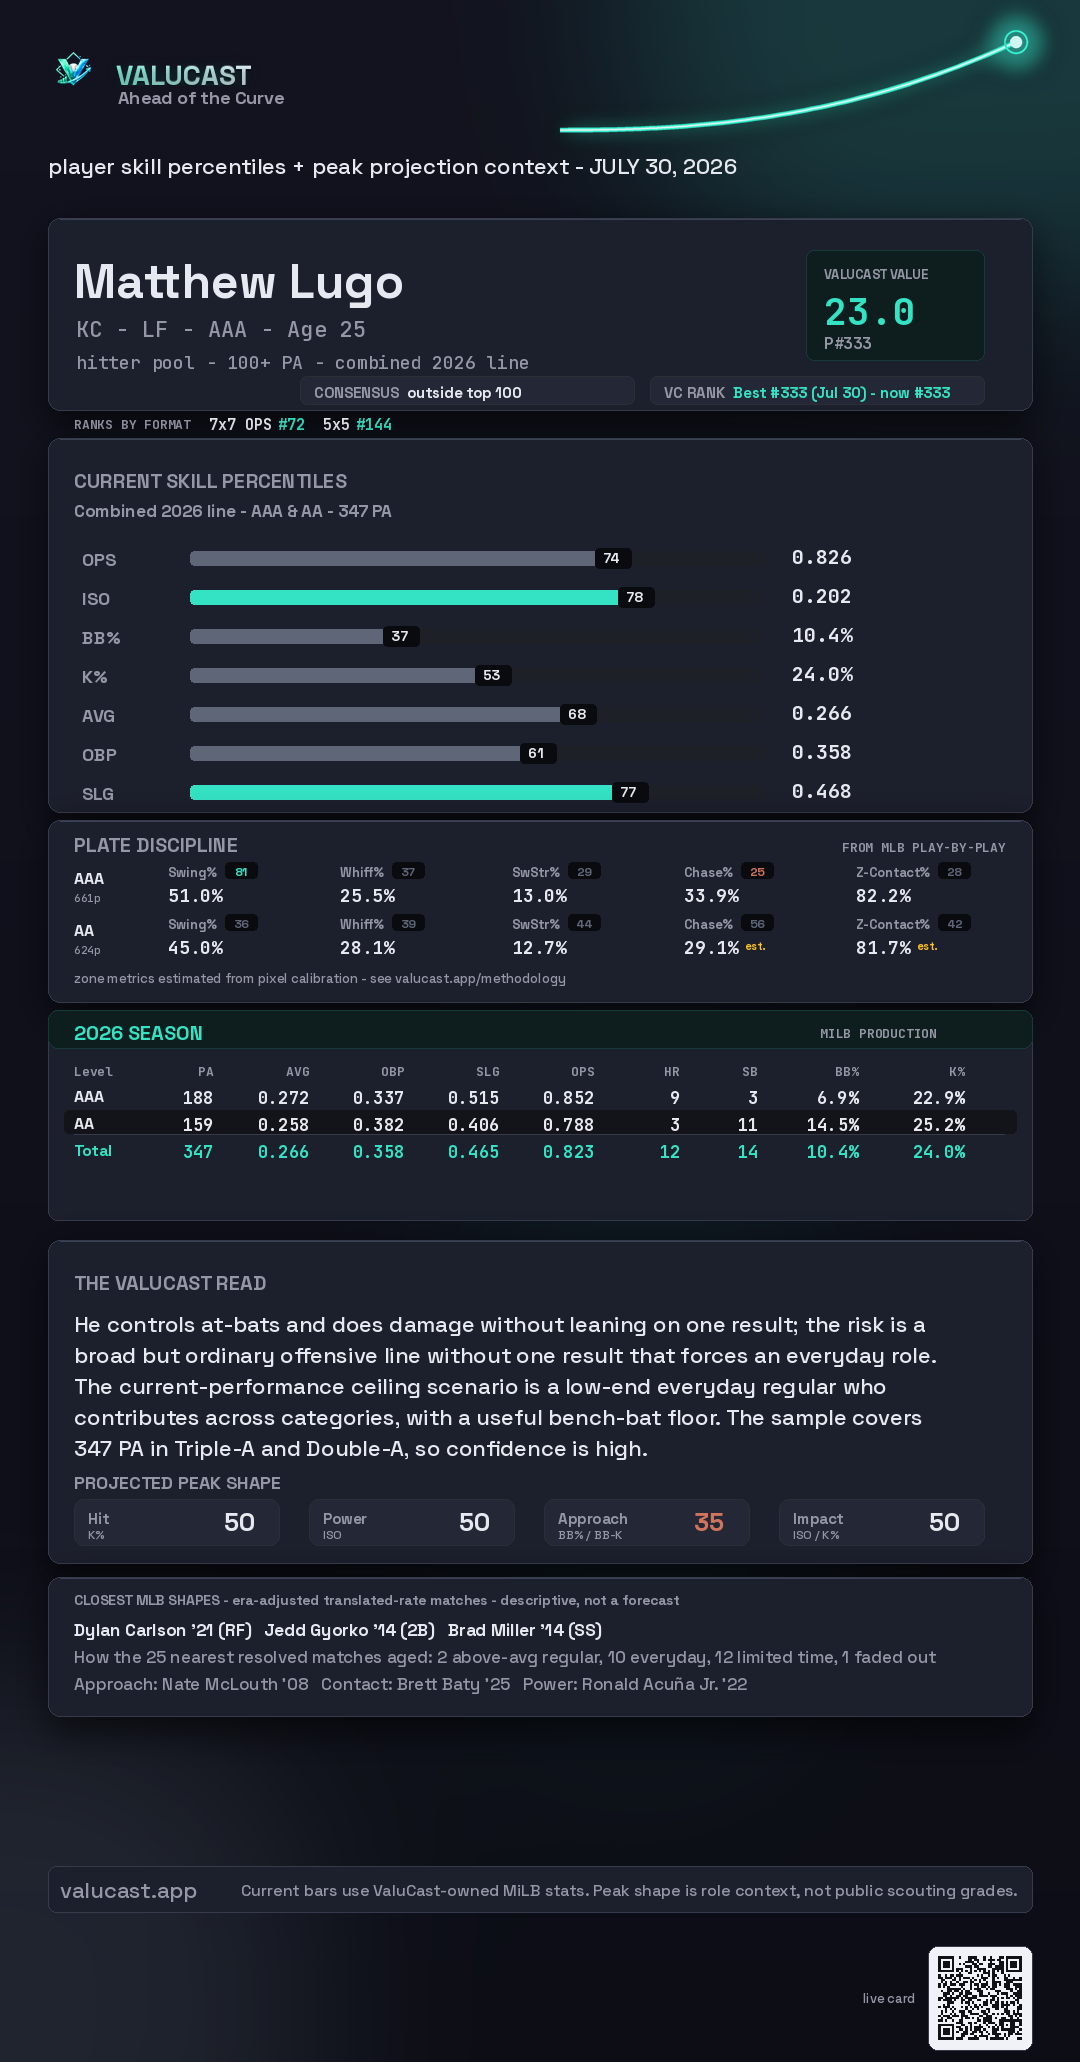Viewport: 1080px width, 2062px height.
Task: Click the AAA Chase% percentile badge 25
Action: pos(757,872)
